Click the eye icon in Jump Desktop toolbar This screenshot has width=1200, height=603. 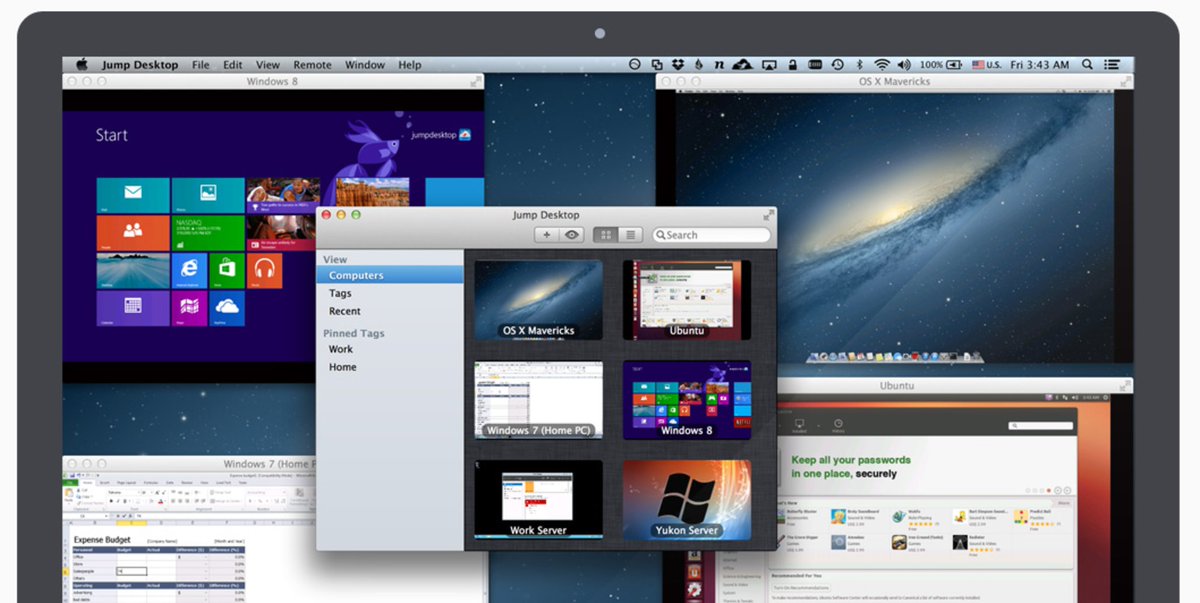point(572,235)
